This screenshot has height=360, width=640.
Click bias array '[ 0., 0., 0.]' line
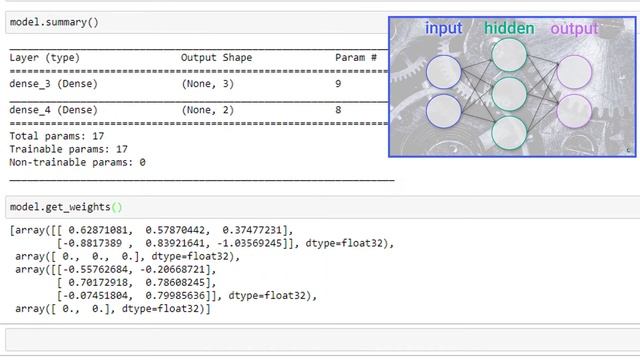(x=127, y=256)
